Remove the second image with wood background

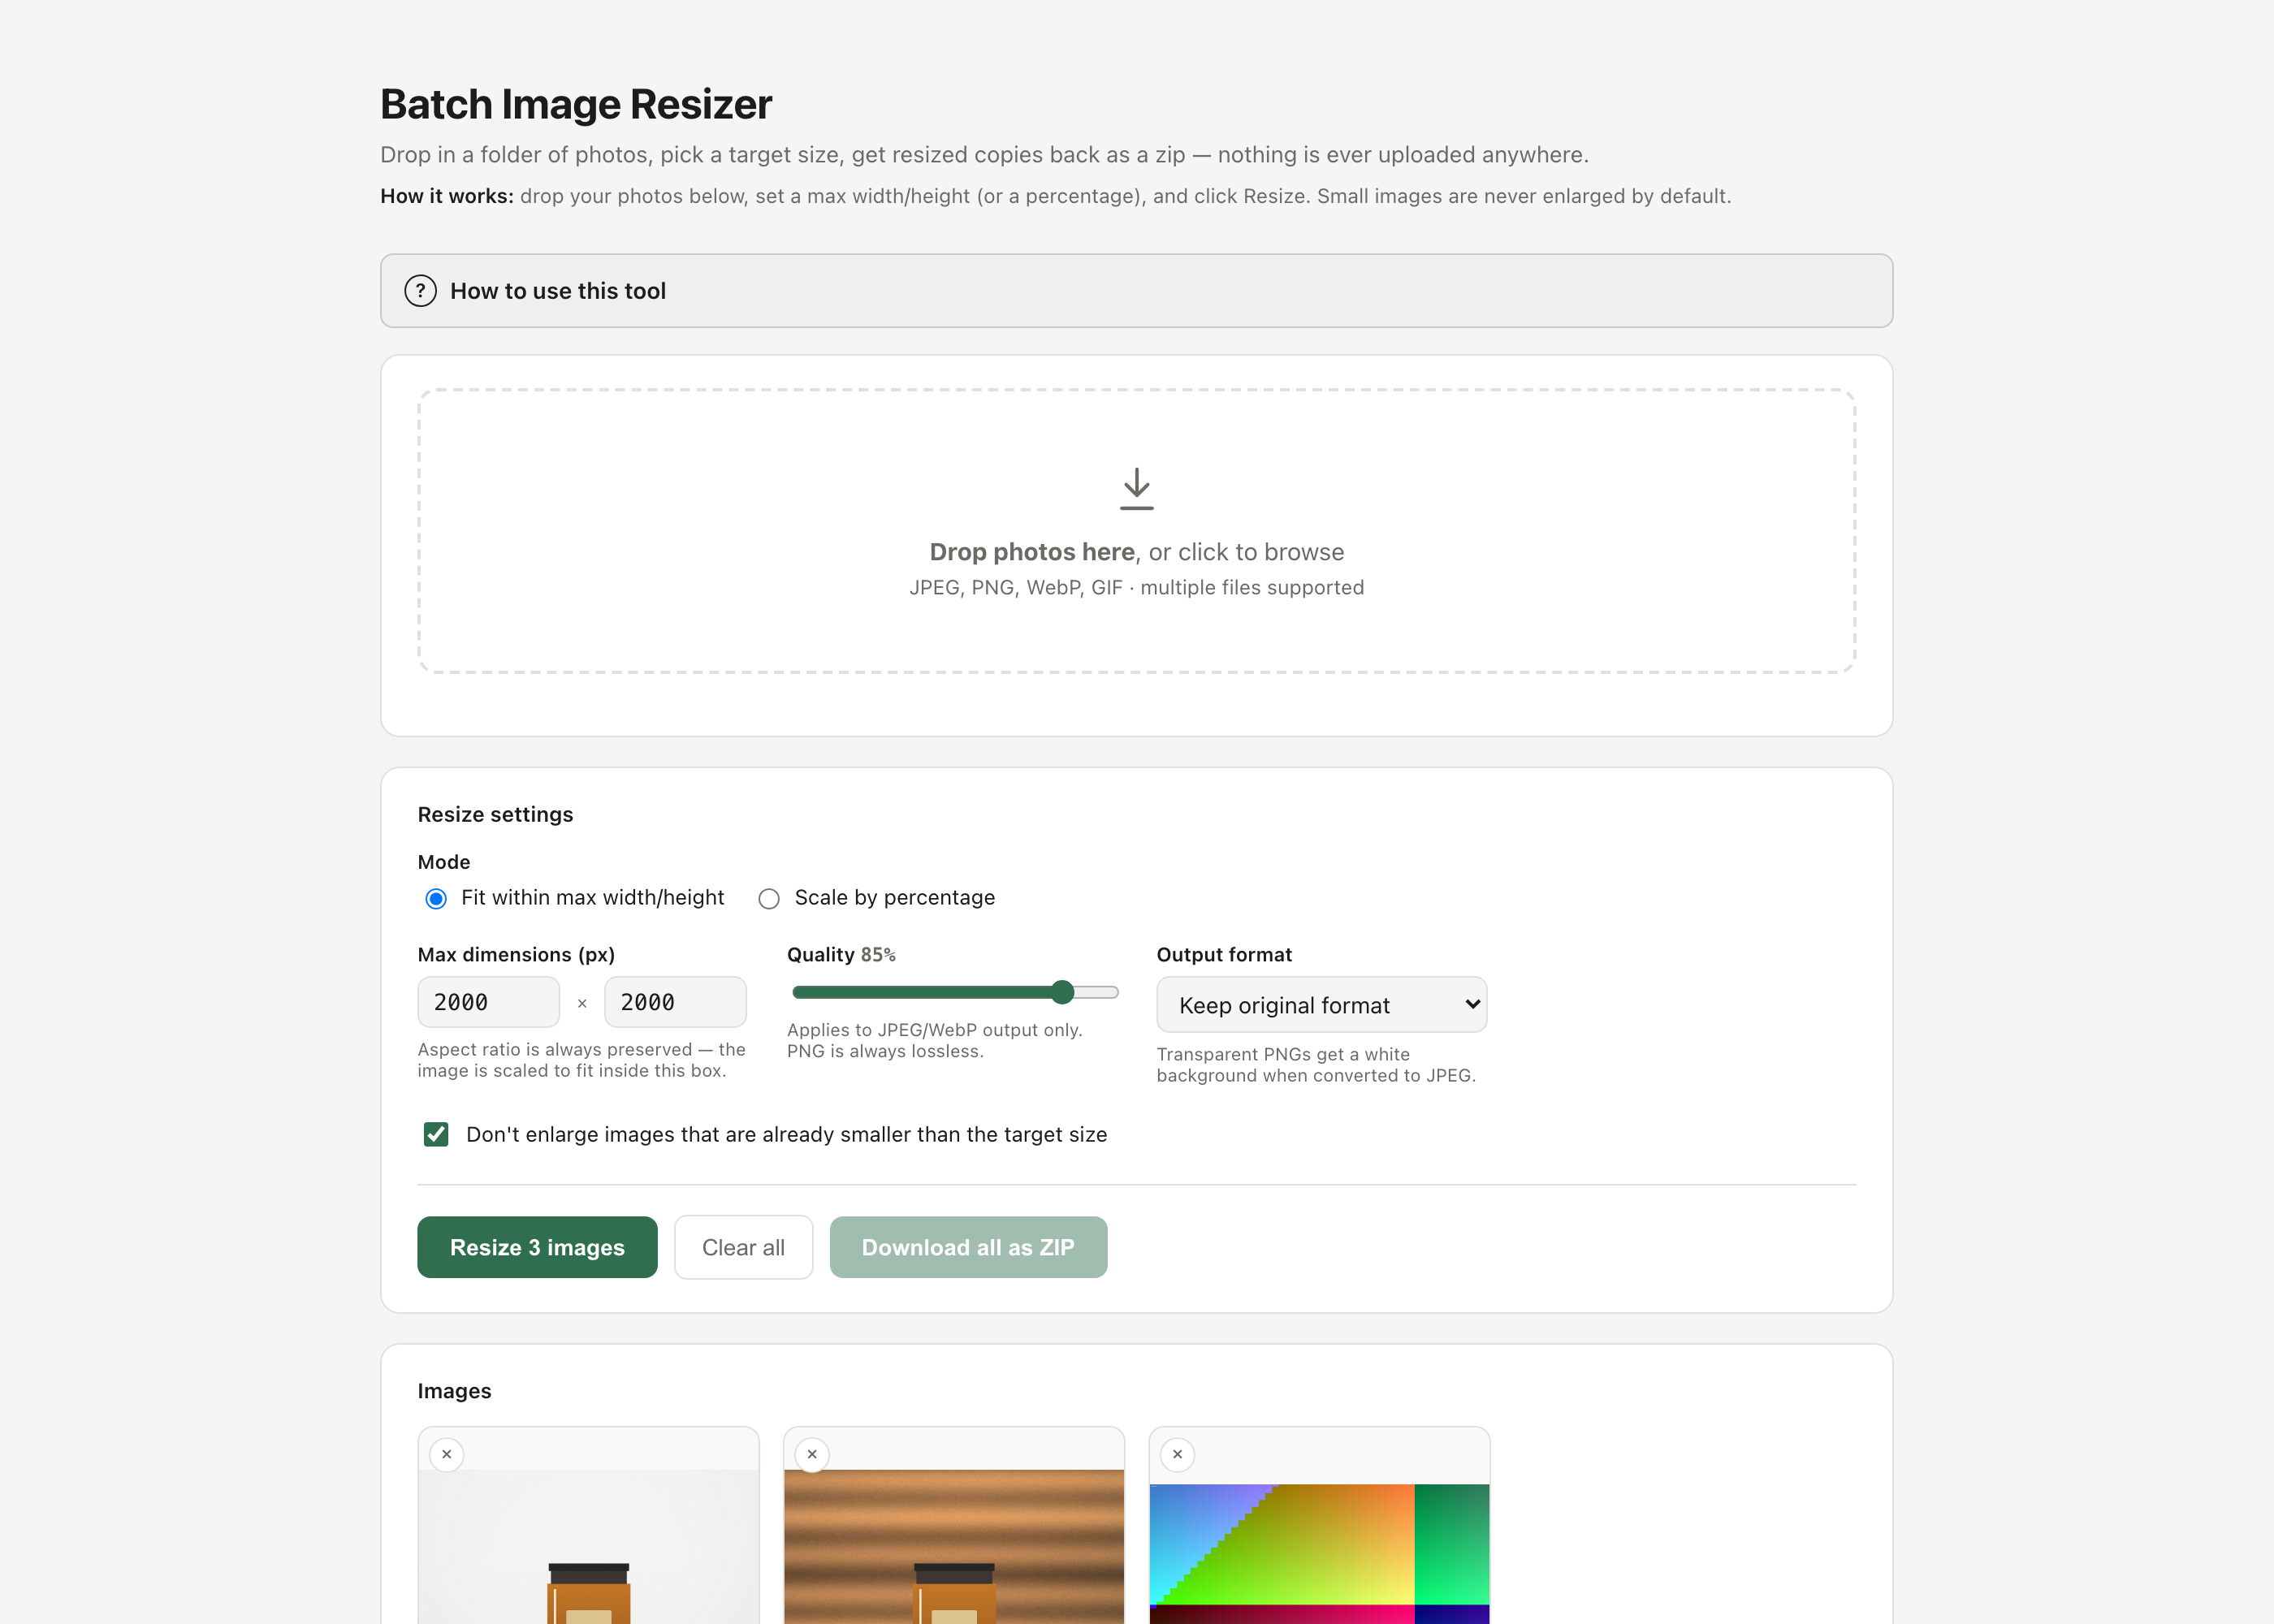(x=812, y=1454)
